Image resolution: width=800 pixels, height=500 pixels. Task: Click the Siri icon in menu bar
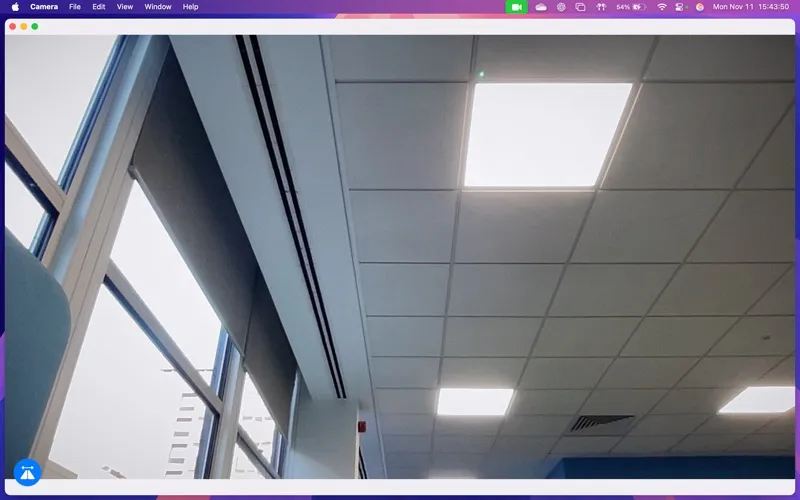click(x=700, y=7)
